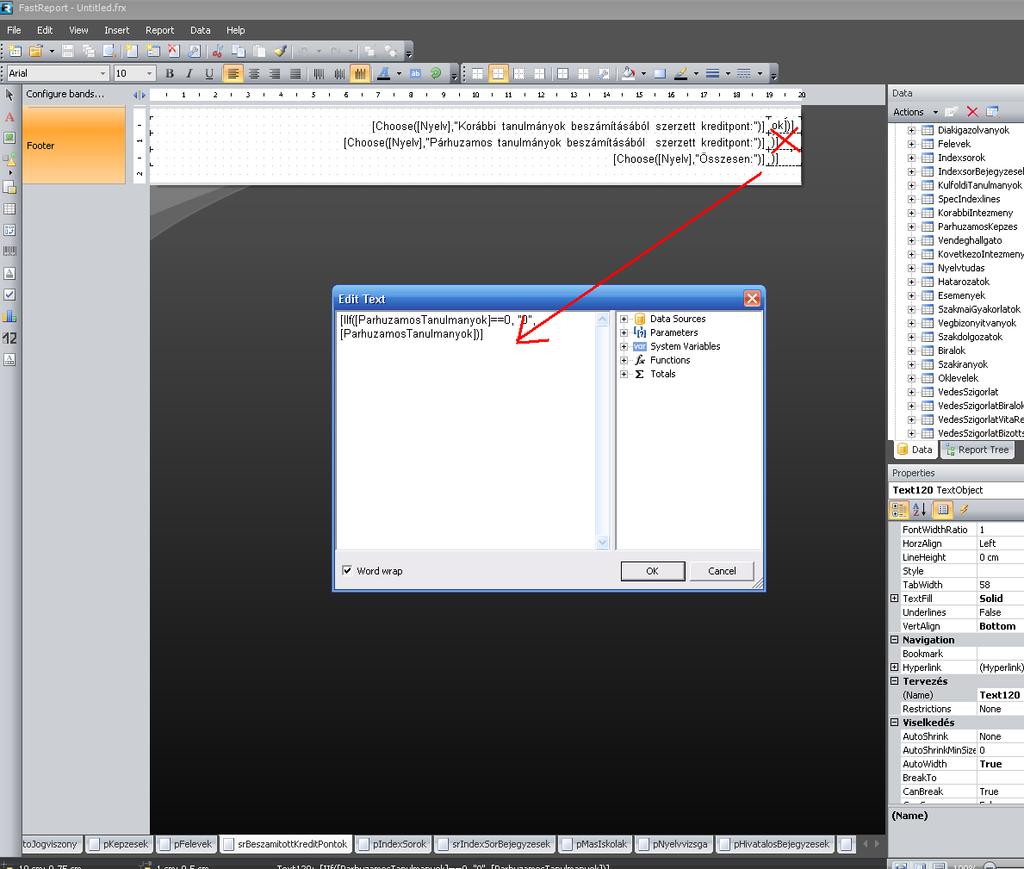The width and height of the screenshot is (1024, 869).
Task: Click the Events lightning icon in Properties
Action: tap(964, 509)
